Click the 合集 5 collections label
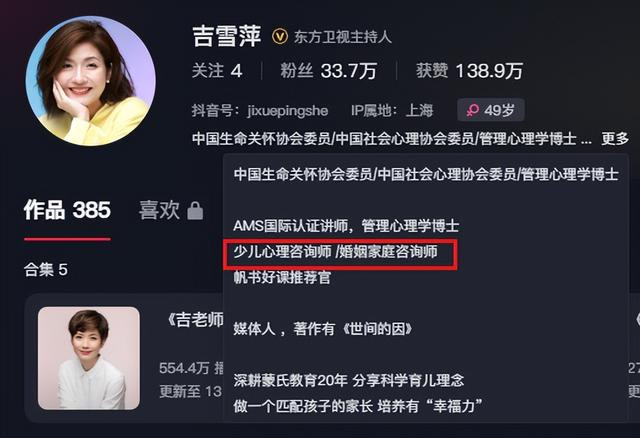Viewport: 640px width, 438px height. pos(46,269)
